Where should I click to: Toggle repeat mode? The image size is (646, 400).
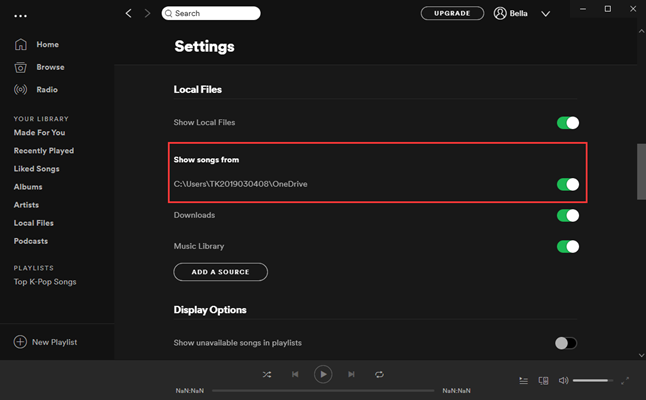coord(379,374)
